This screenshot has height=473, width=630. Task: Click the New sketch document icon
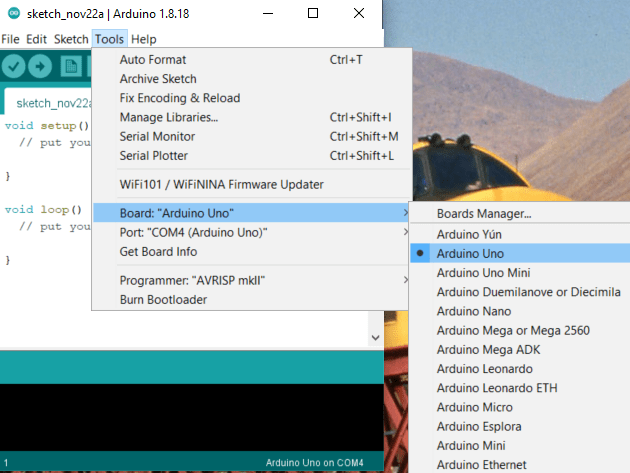[70, 66]
